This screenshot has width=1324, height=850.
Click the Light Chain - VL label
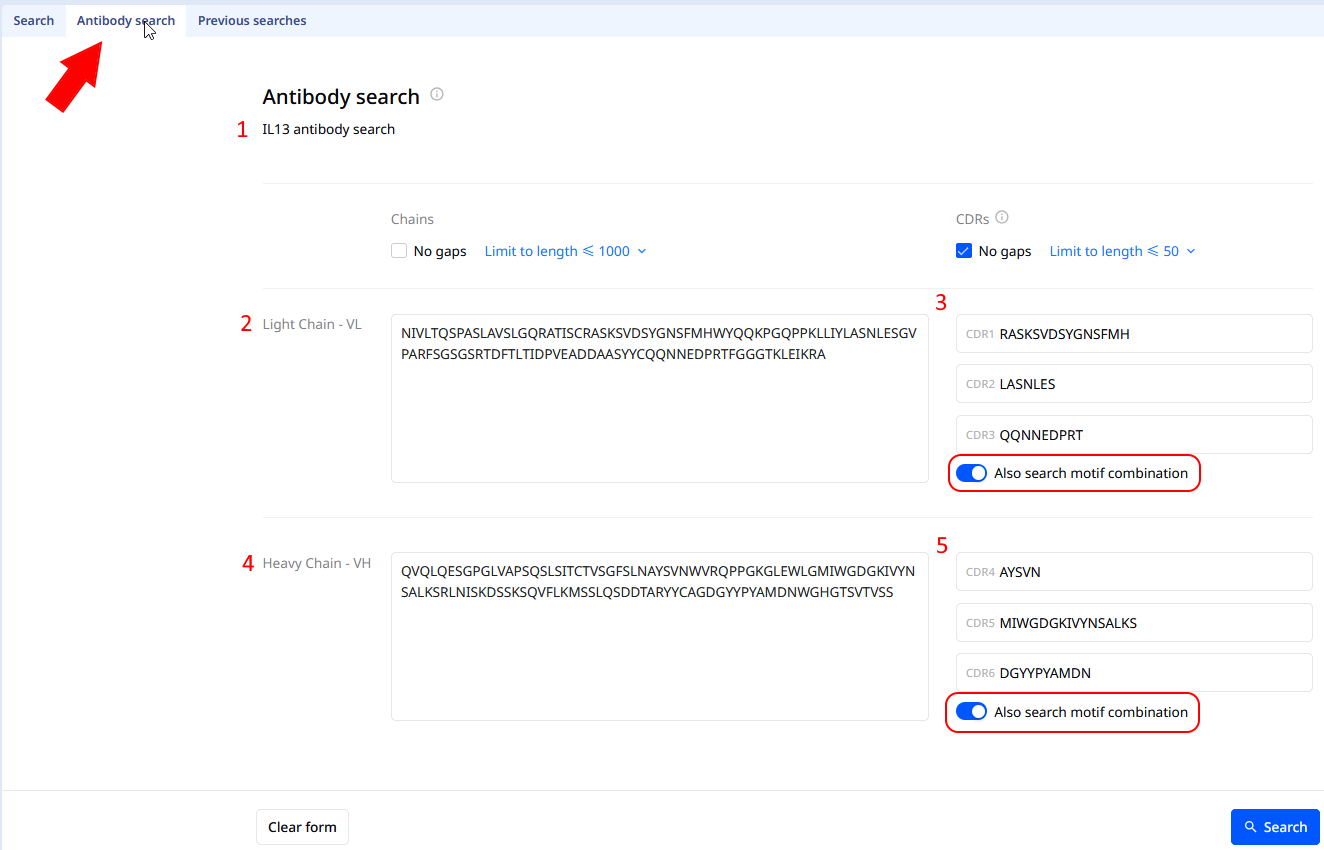312,324
